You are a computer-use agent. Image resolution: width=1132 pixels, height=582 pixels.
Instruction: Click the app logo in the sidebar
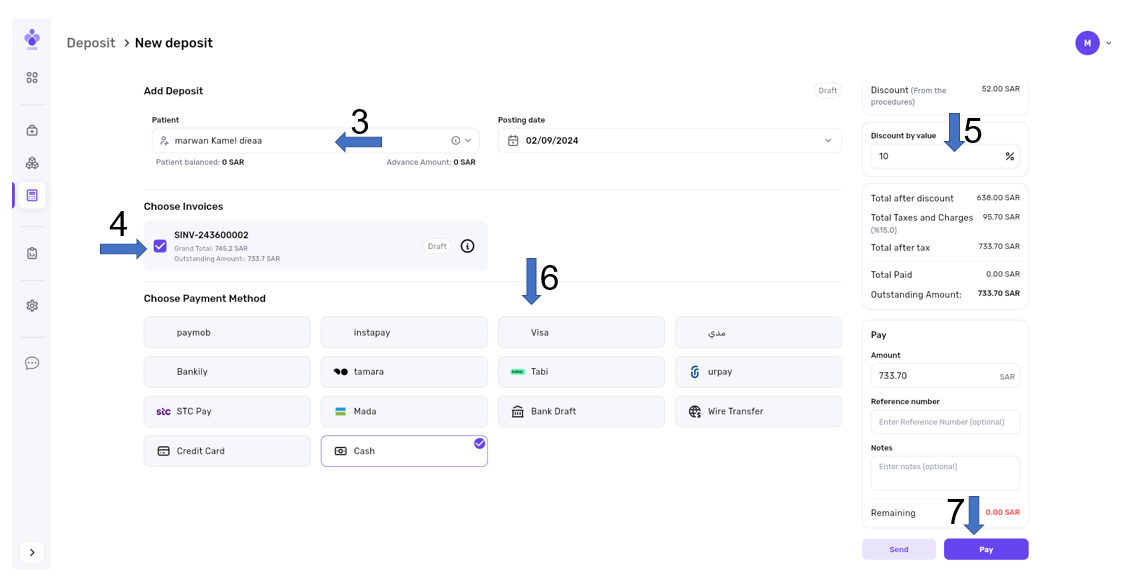pos(32,39)
